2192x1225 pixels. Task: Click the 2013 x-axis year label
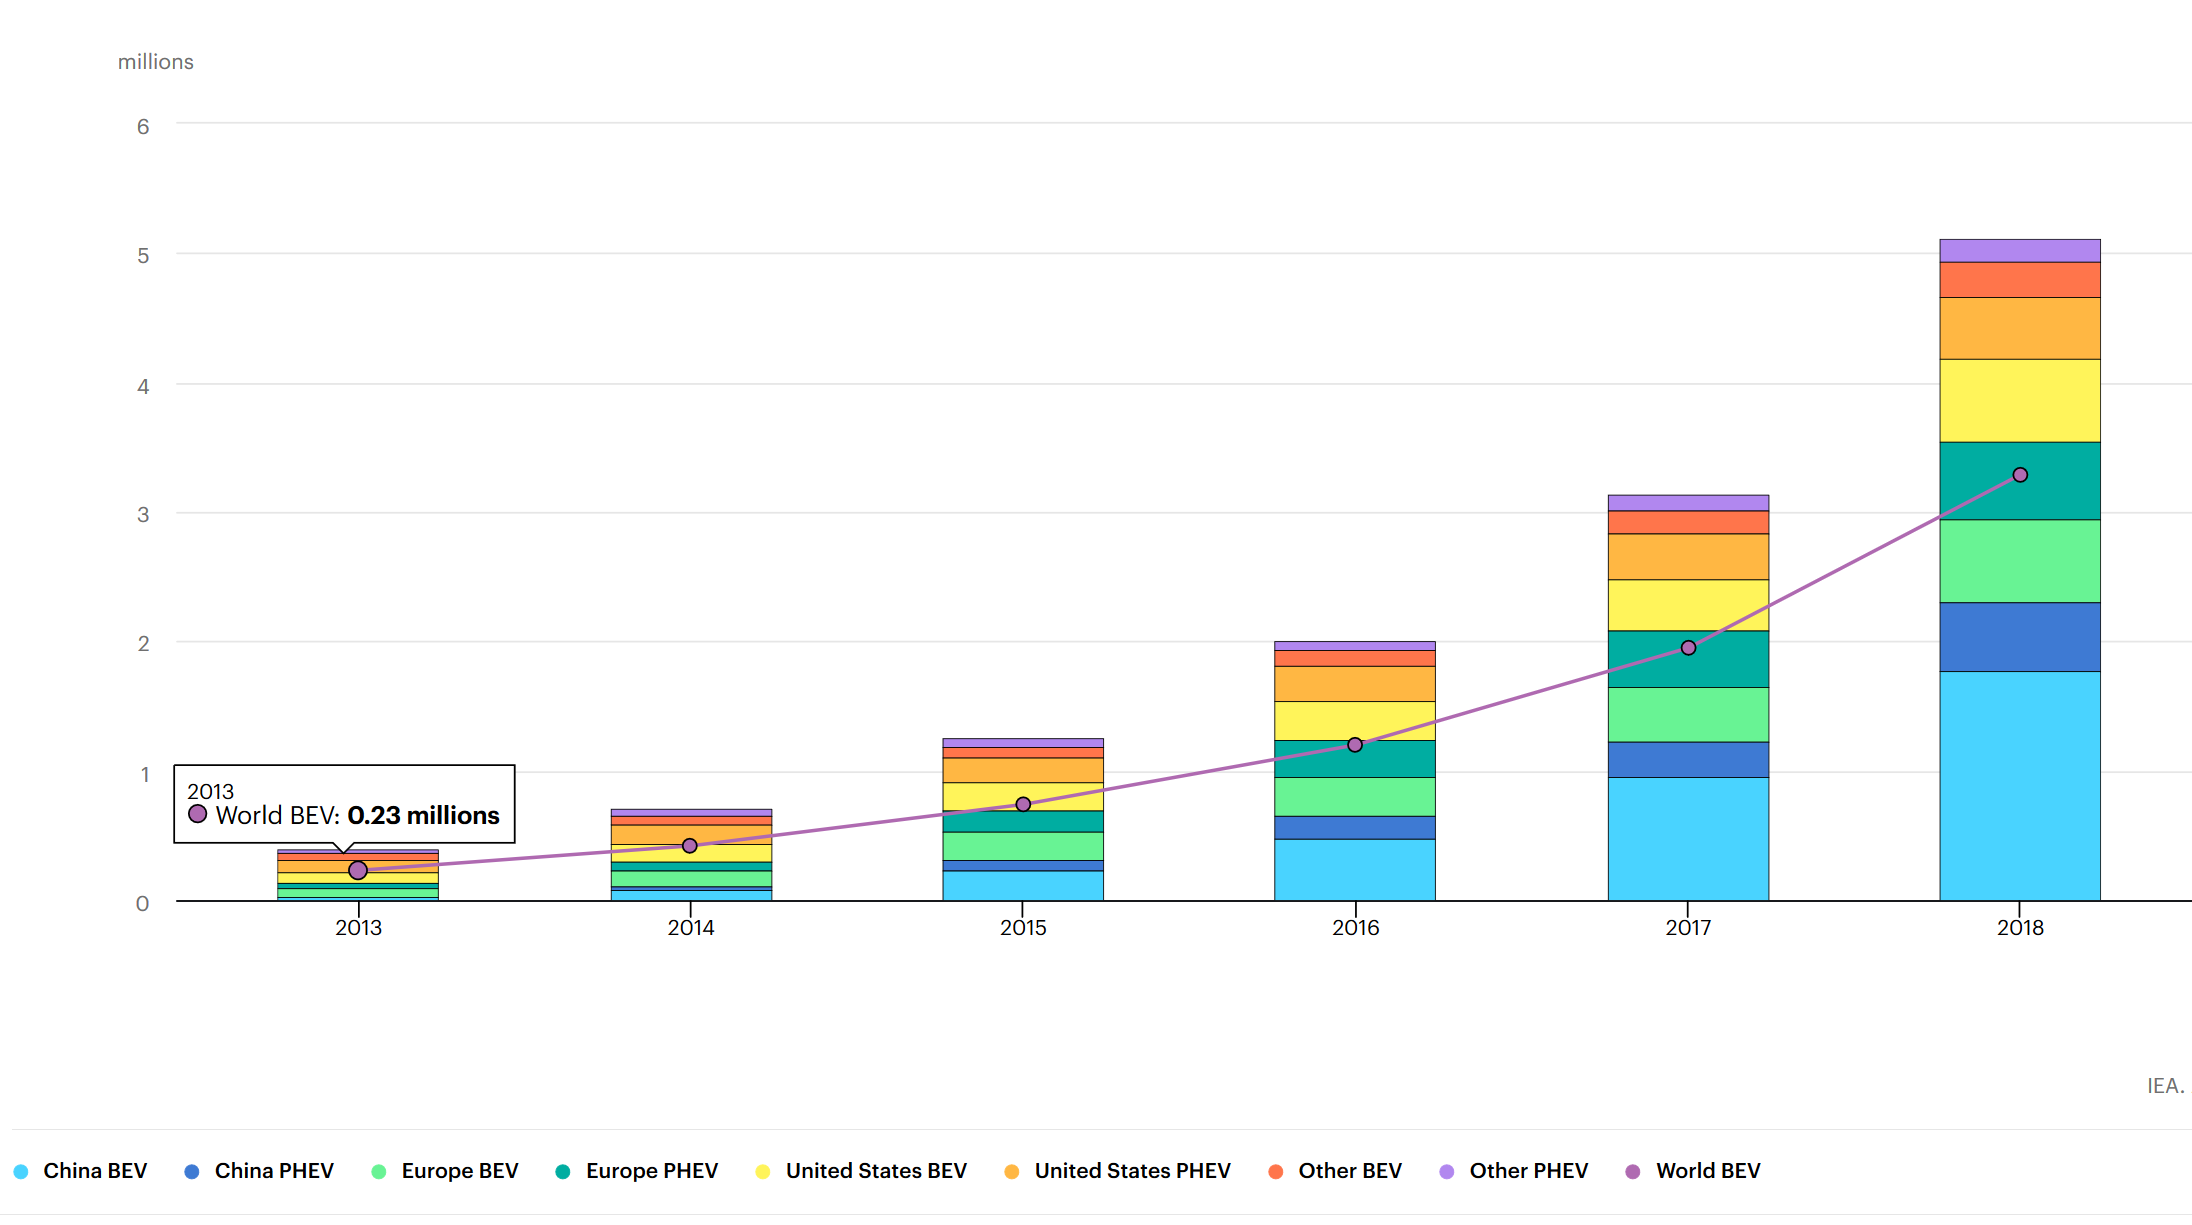[x=358, y=928]
